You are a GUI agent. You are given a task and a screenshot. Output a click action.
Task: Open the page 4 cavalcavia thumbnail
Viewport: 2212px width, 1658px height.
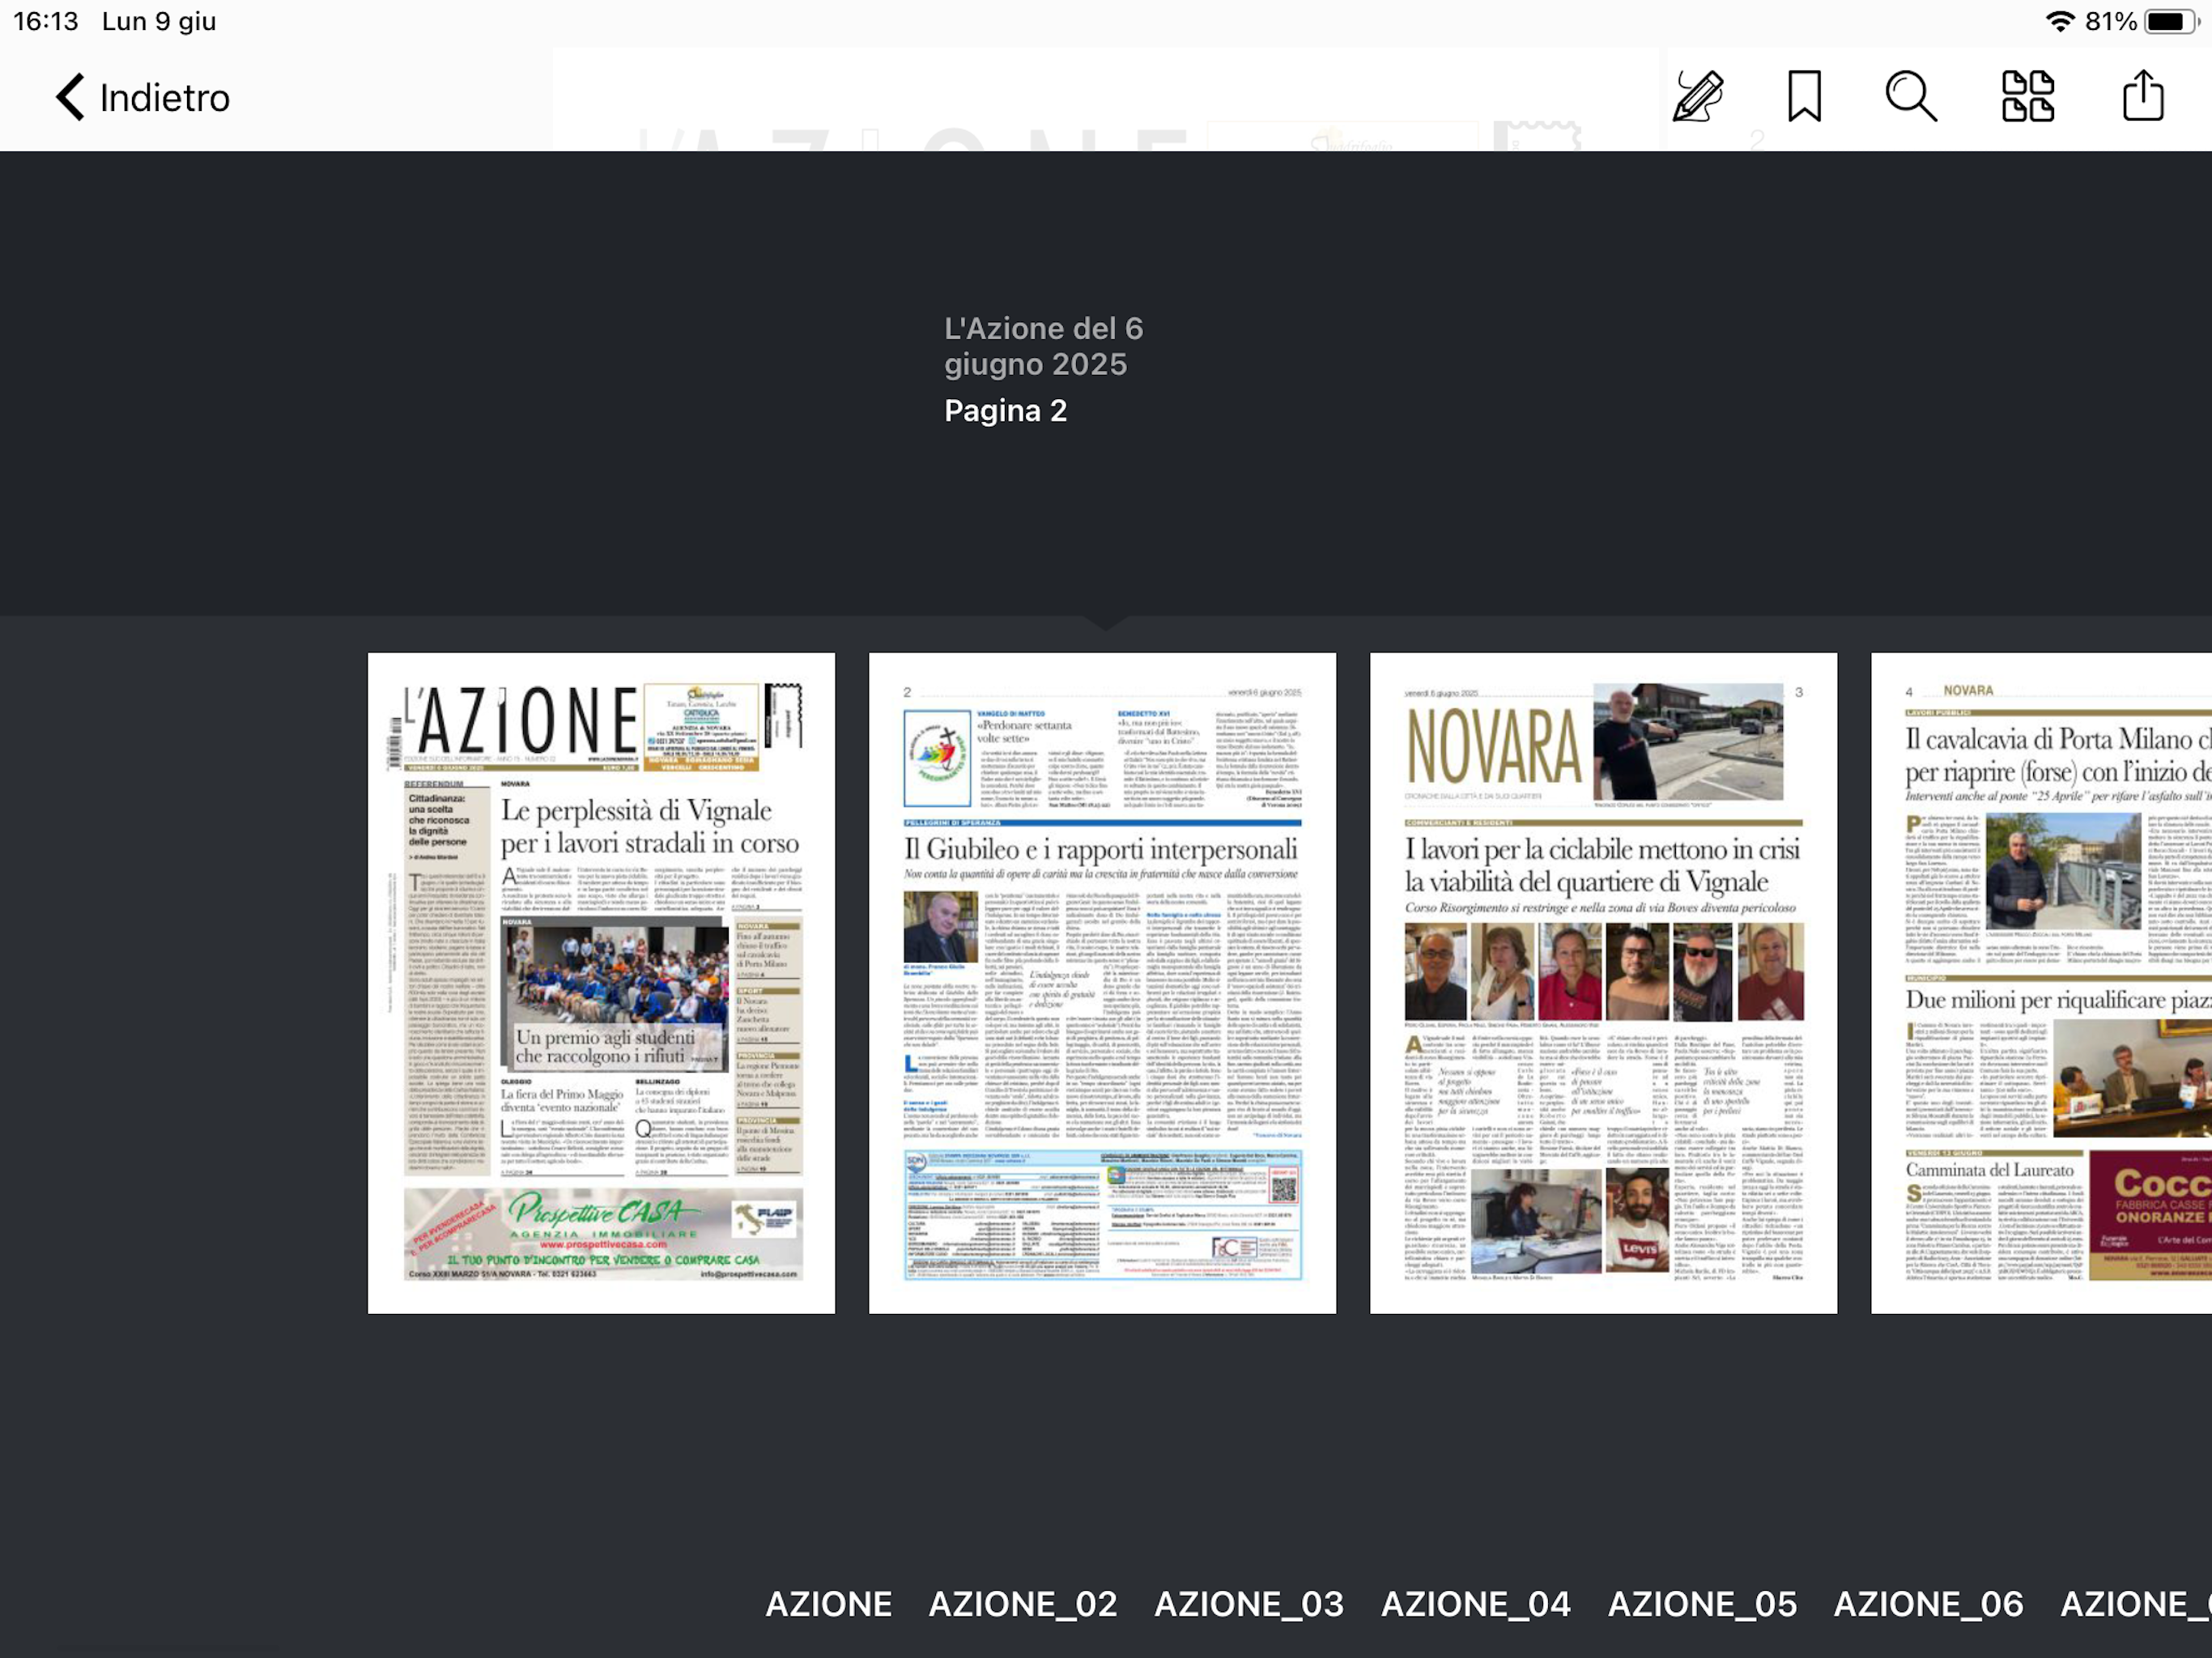click(2041, 983)
